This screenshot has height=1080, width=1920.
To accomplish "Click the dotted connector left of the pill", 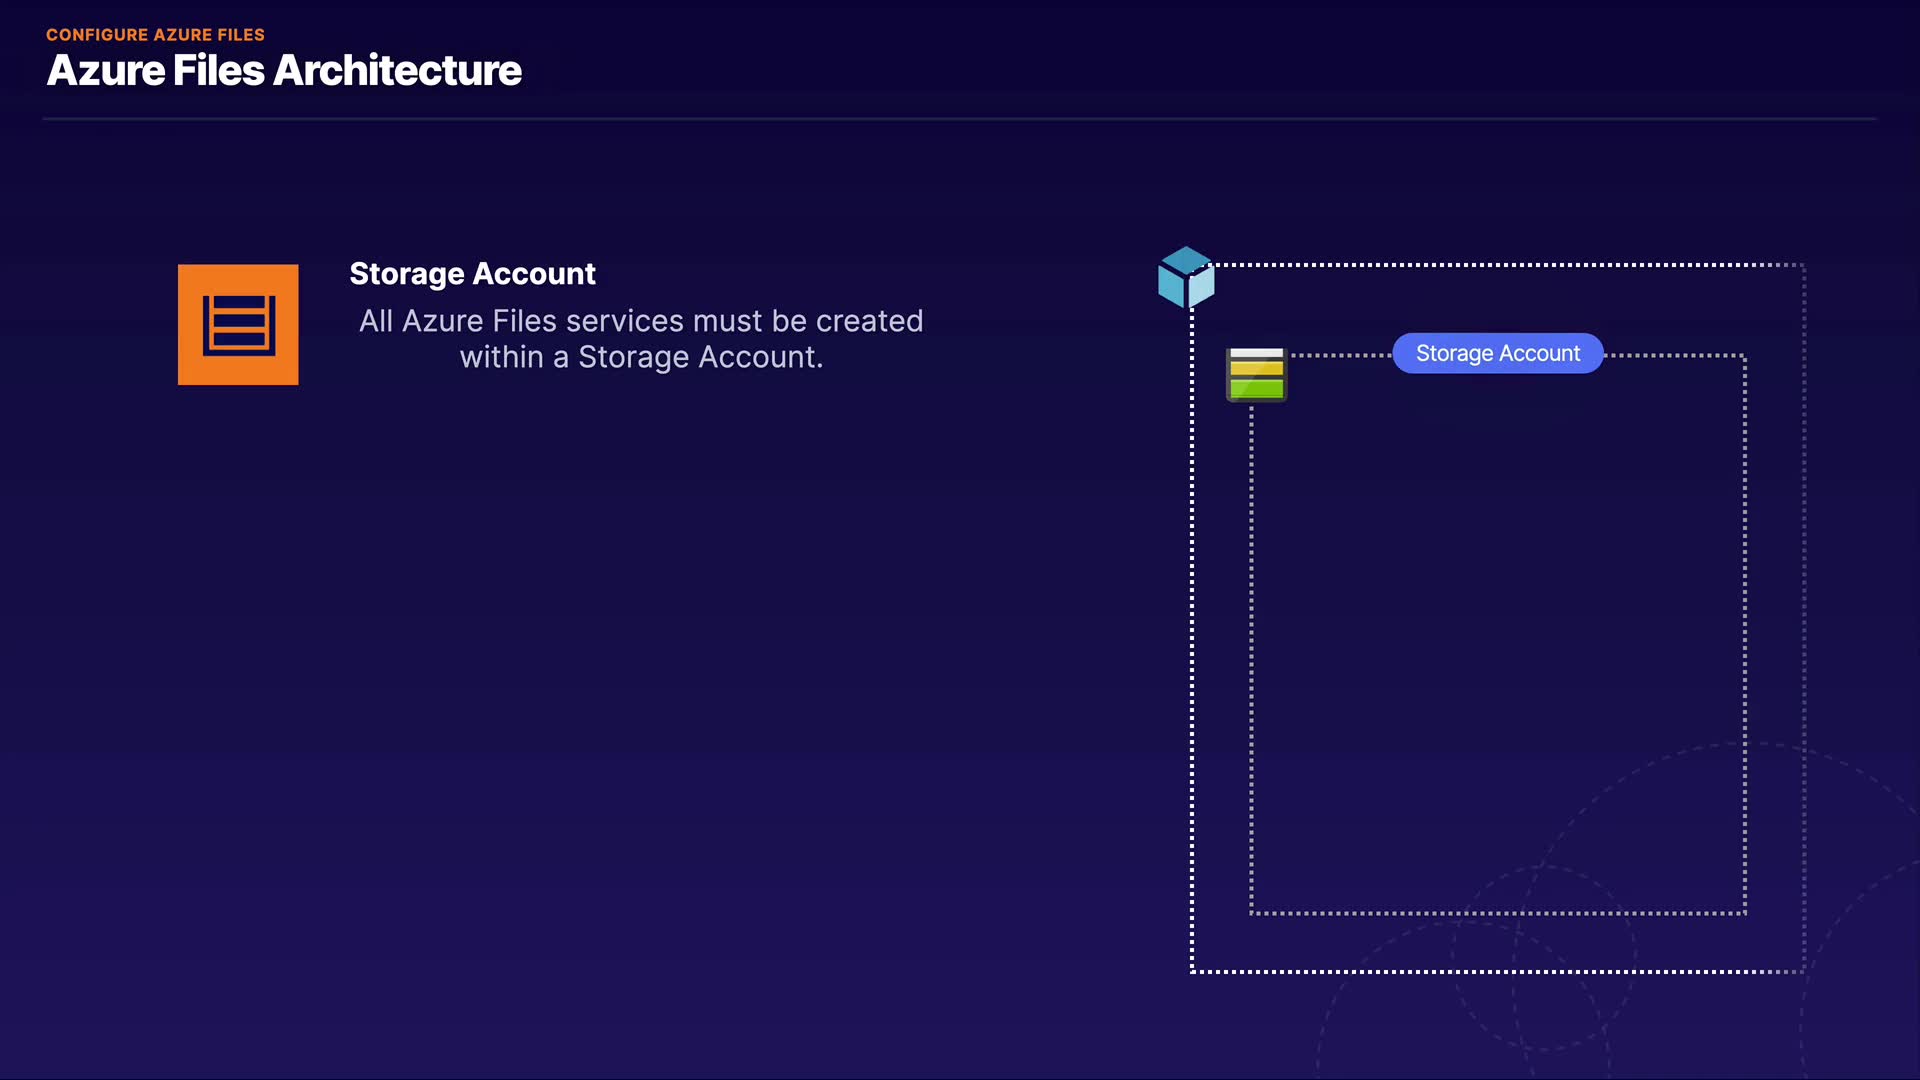I will tap(1340, 355).
